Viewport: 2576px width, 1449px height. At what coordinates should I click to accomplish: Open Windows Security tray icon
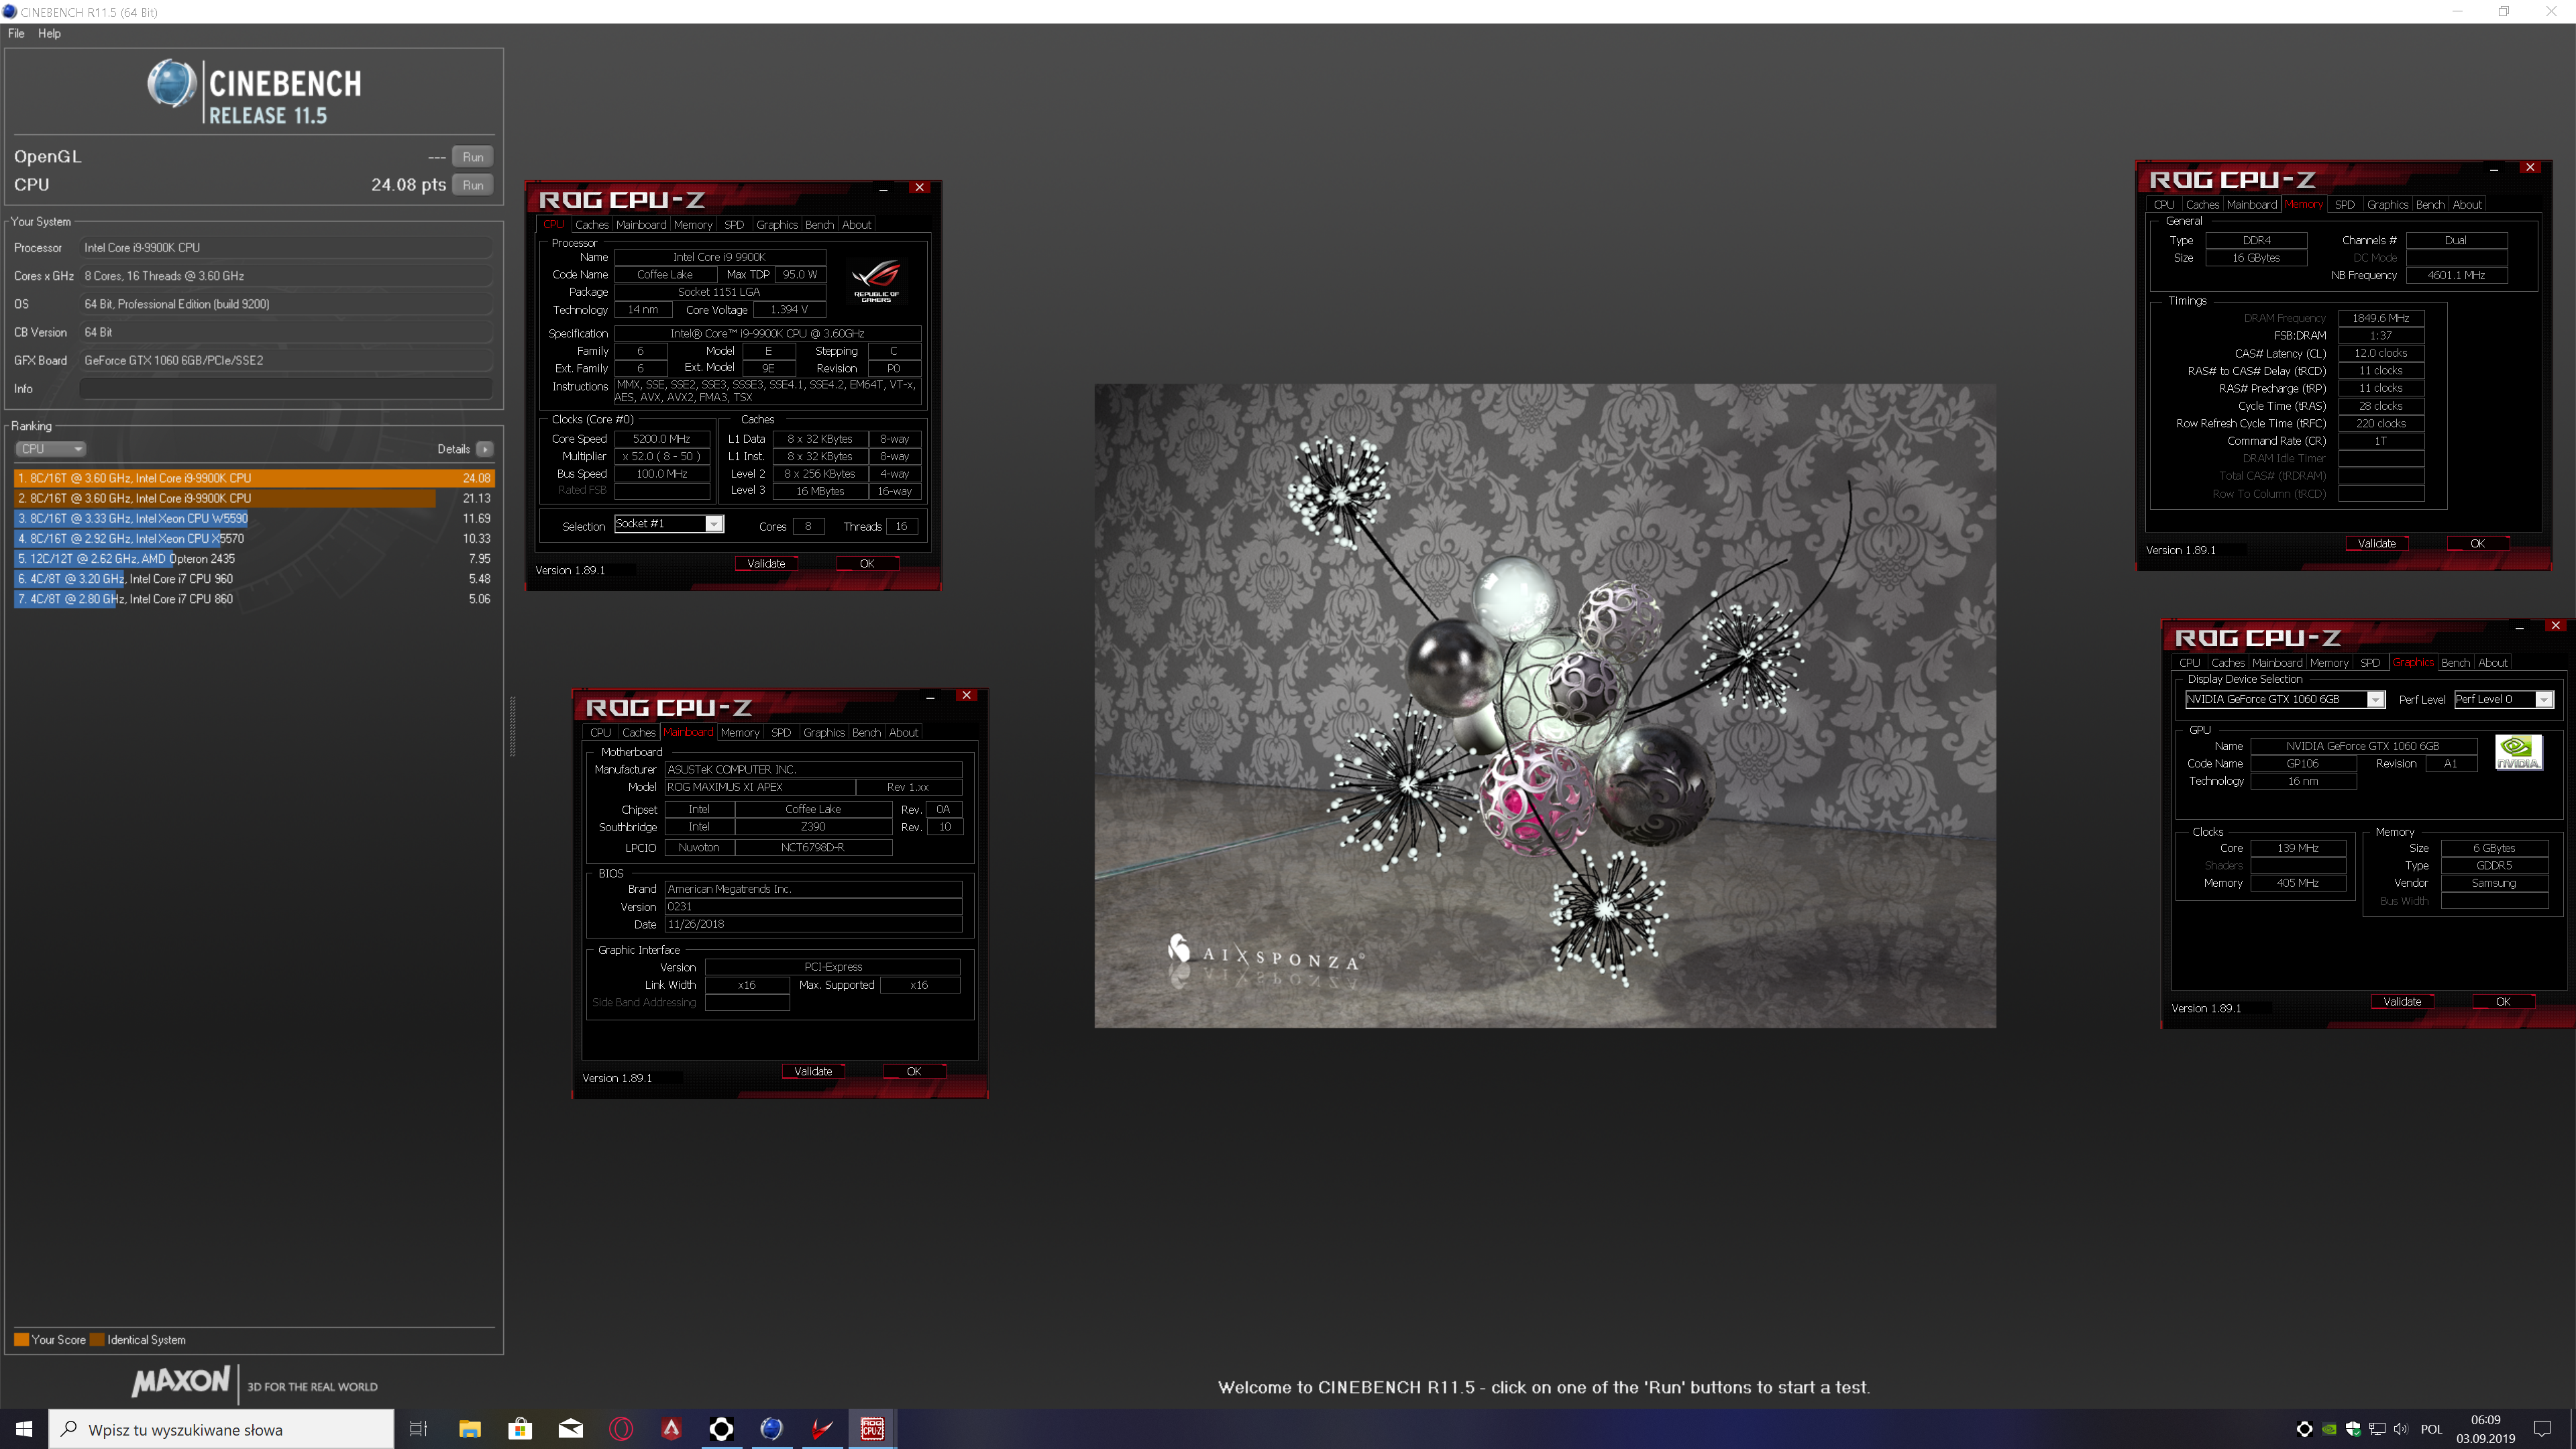(x=2353, y=1429)
